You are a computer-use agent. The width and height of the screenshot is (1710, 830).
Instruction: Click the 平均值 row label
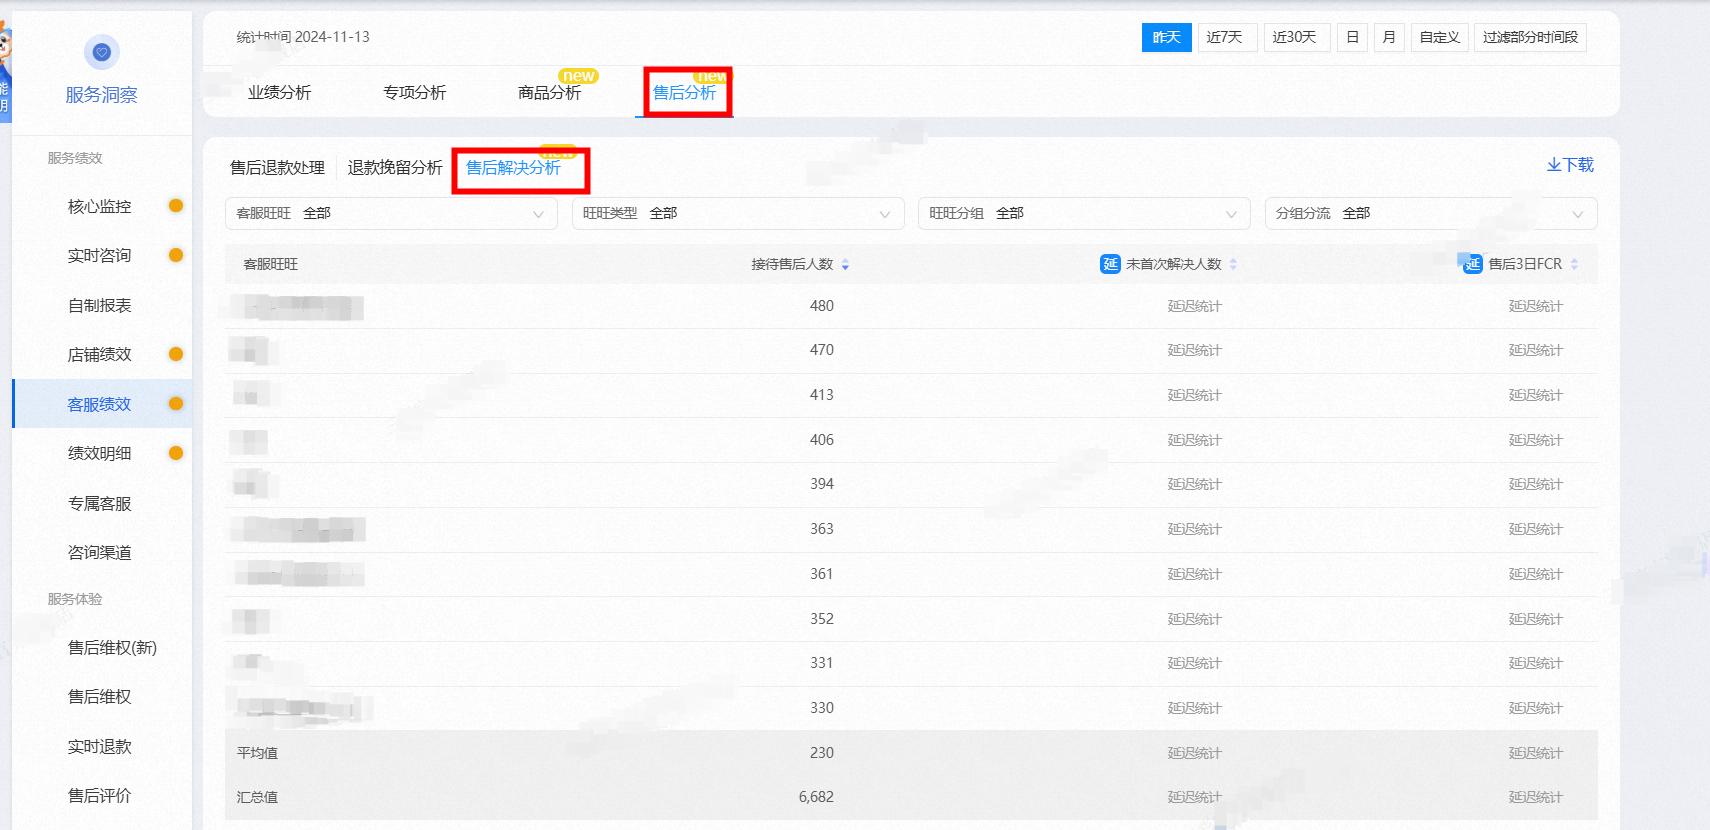coord(257,753)
